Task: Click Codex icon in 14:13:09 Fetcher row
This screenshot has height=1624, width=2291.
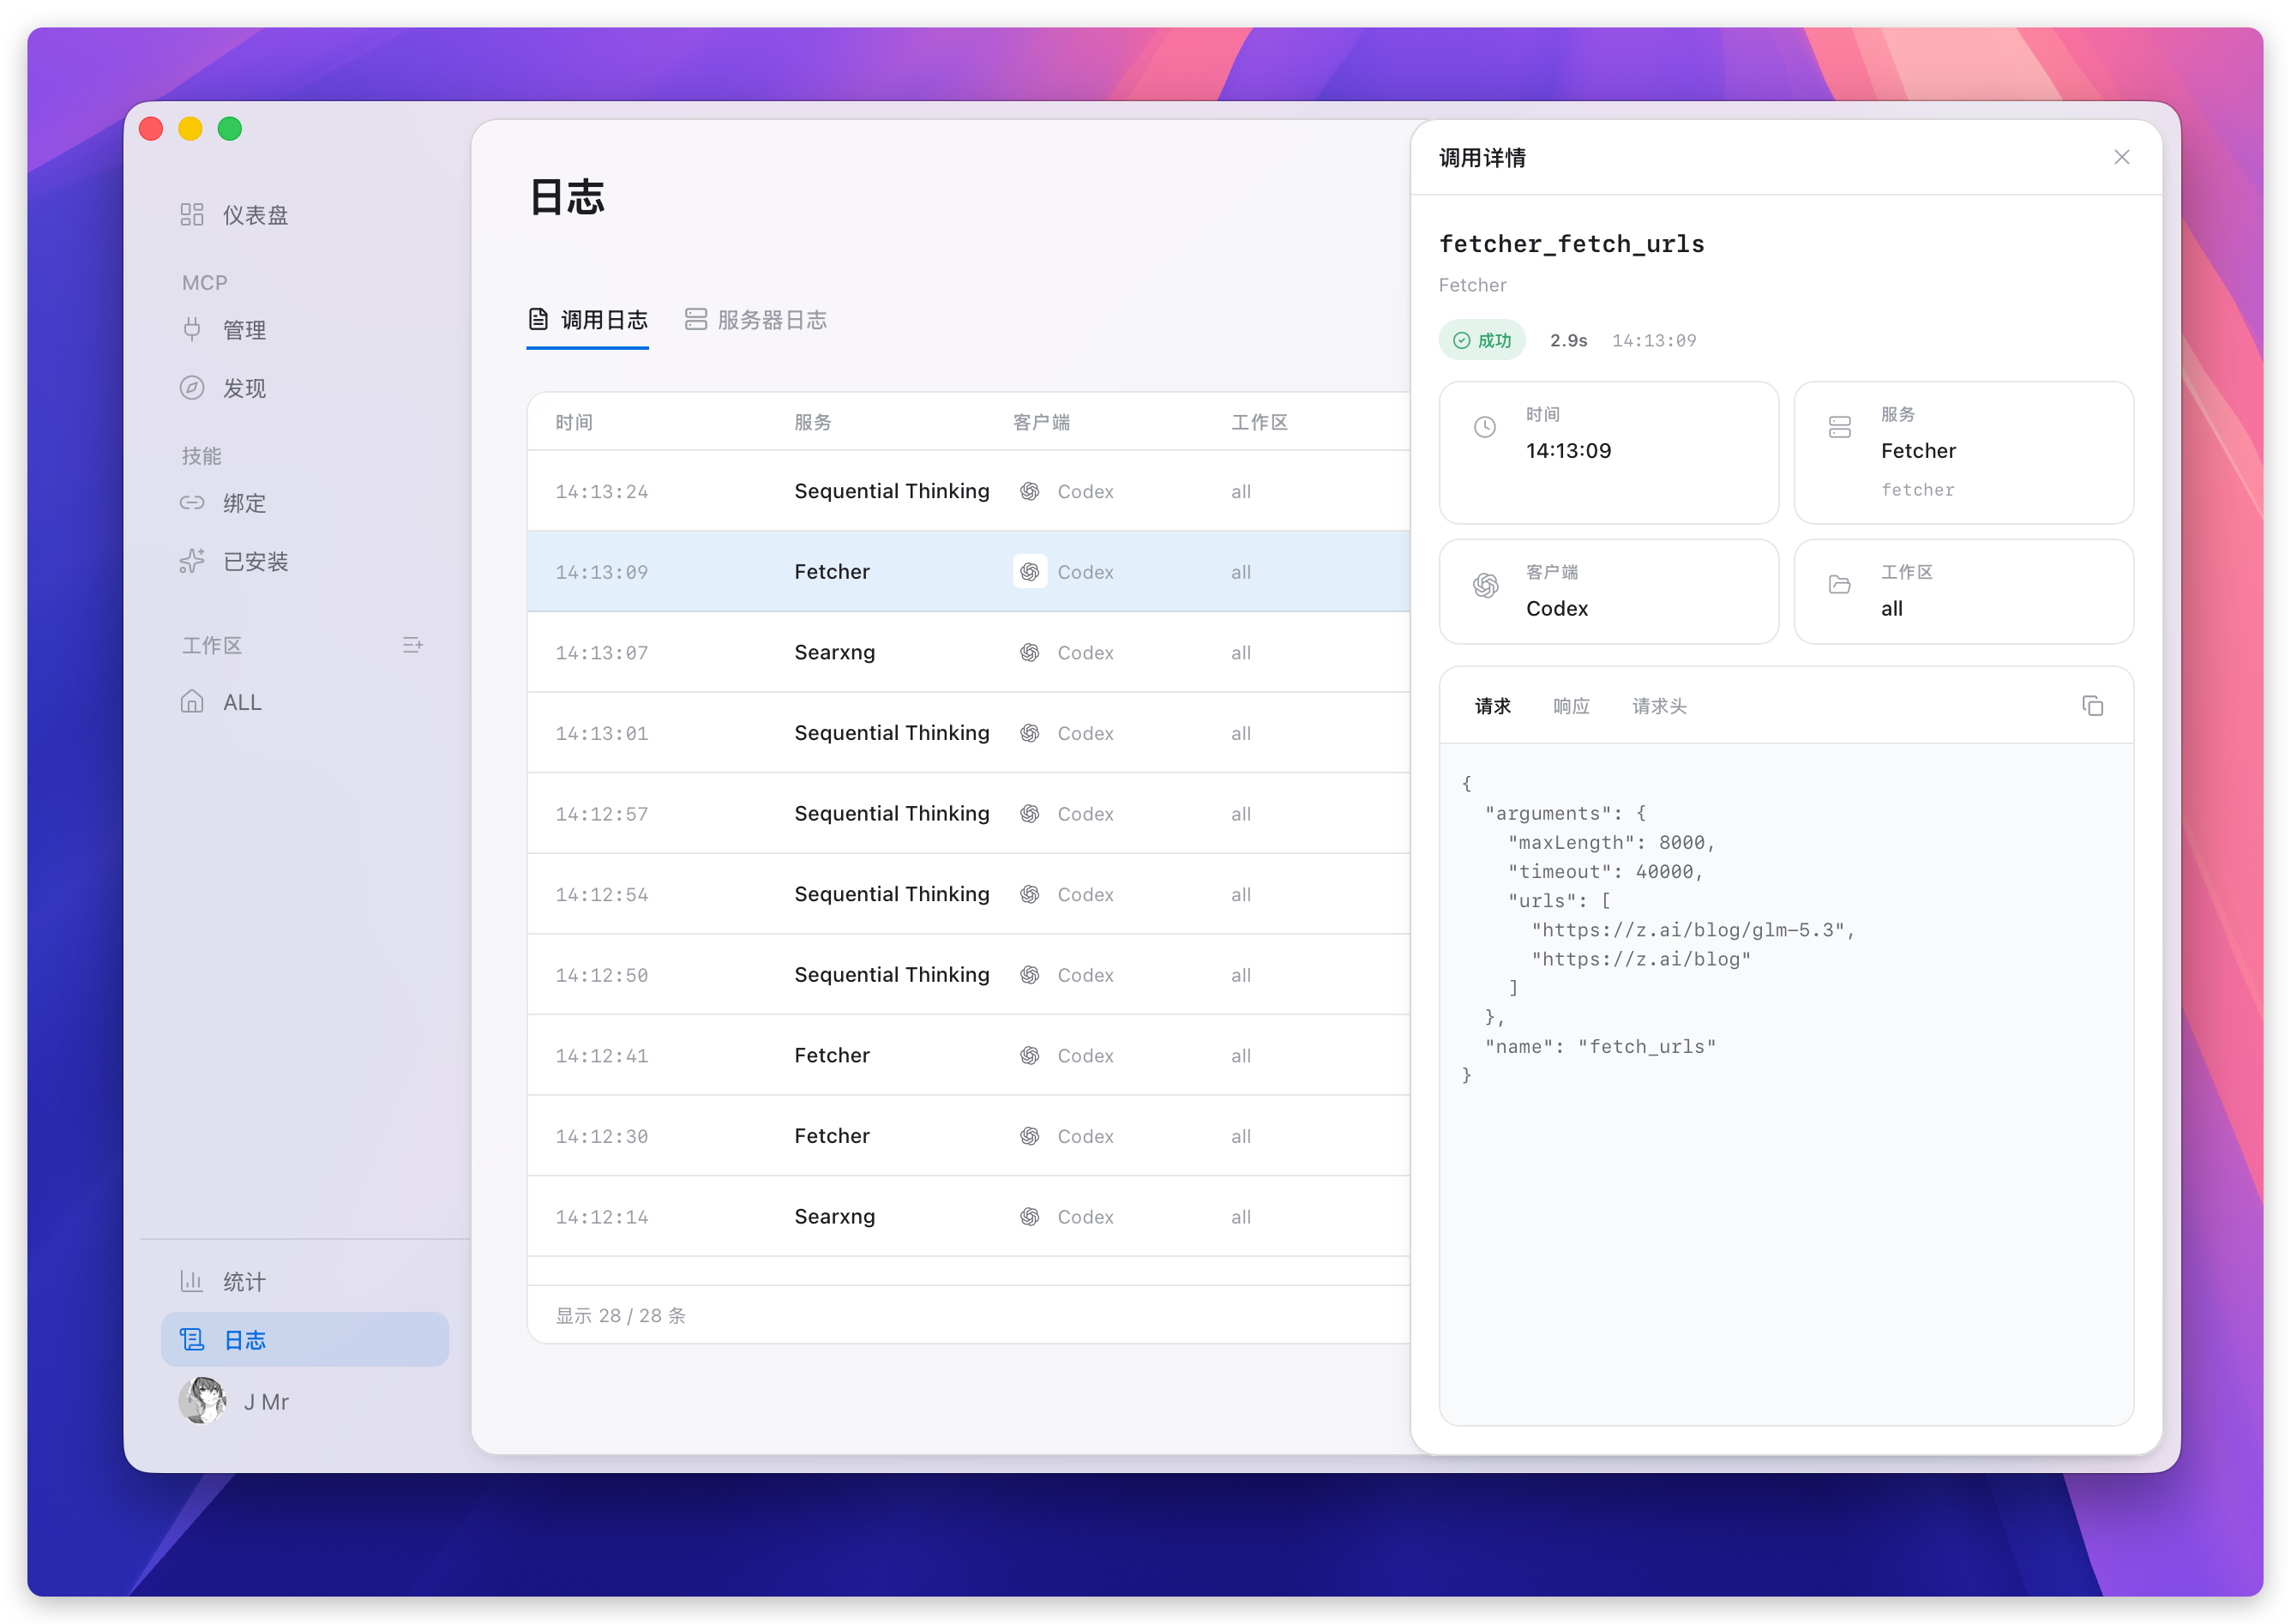Action: tap(1030, 572)
